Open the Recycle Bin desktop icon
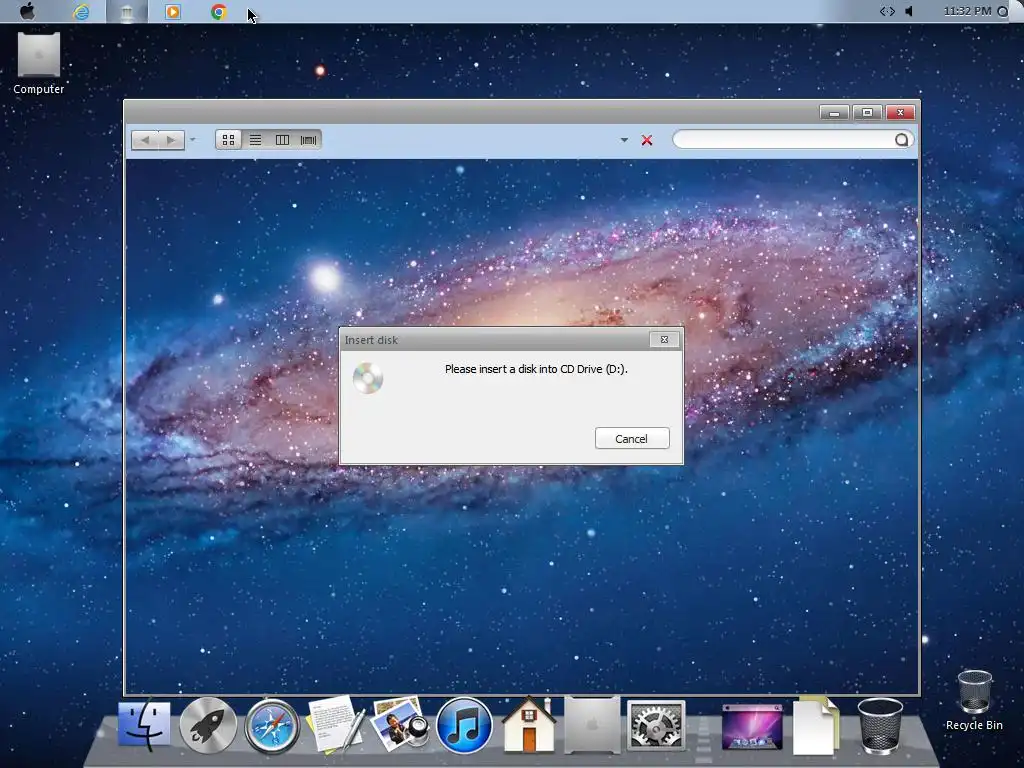The width and height of the screenshot is (1024, 768). (x=974, y=701)
